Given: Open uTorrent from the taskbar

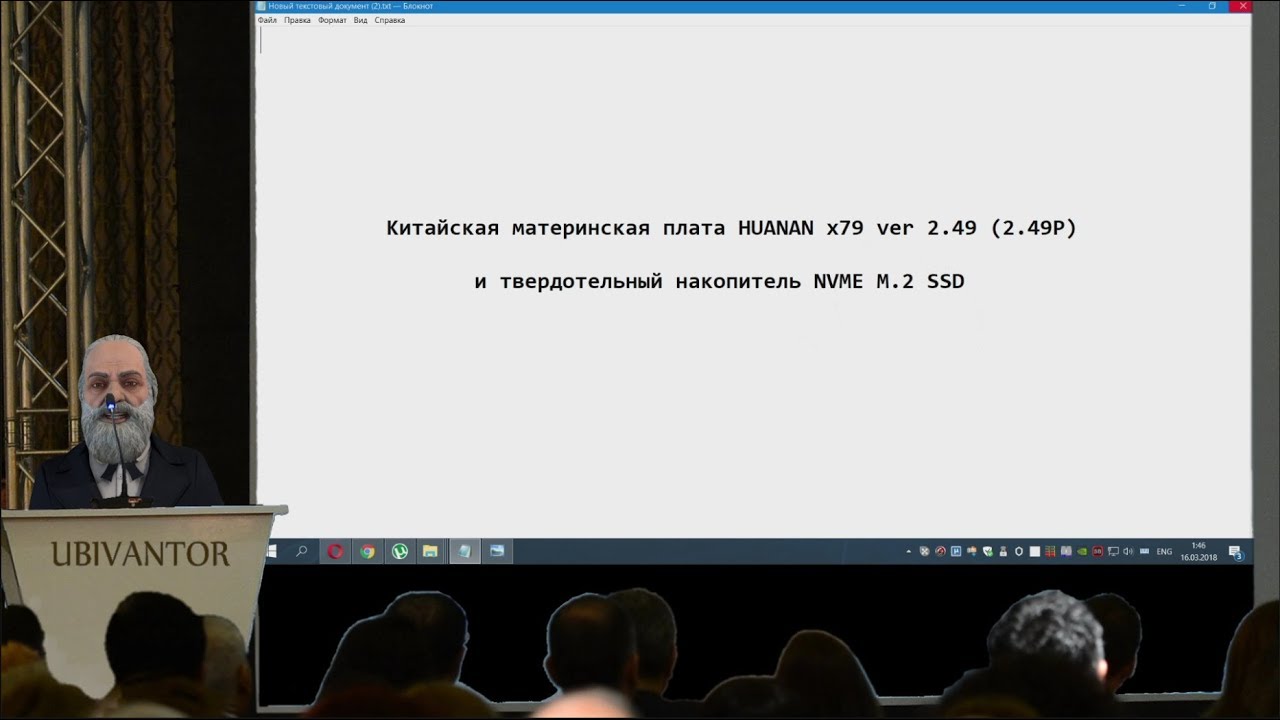Looking at the screenshot, I should click(x=400, y=551).
